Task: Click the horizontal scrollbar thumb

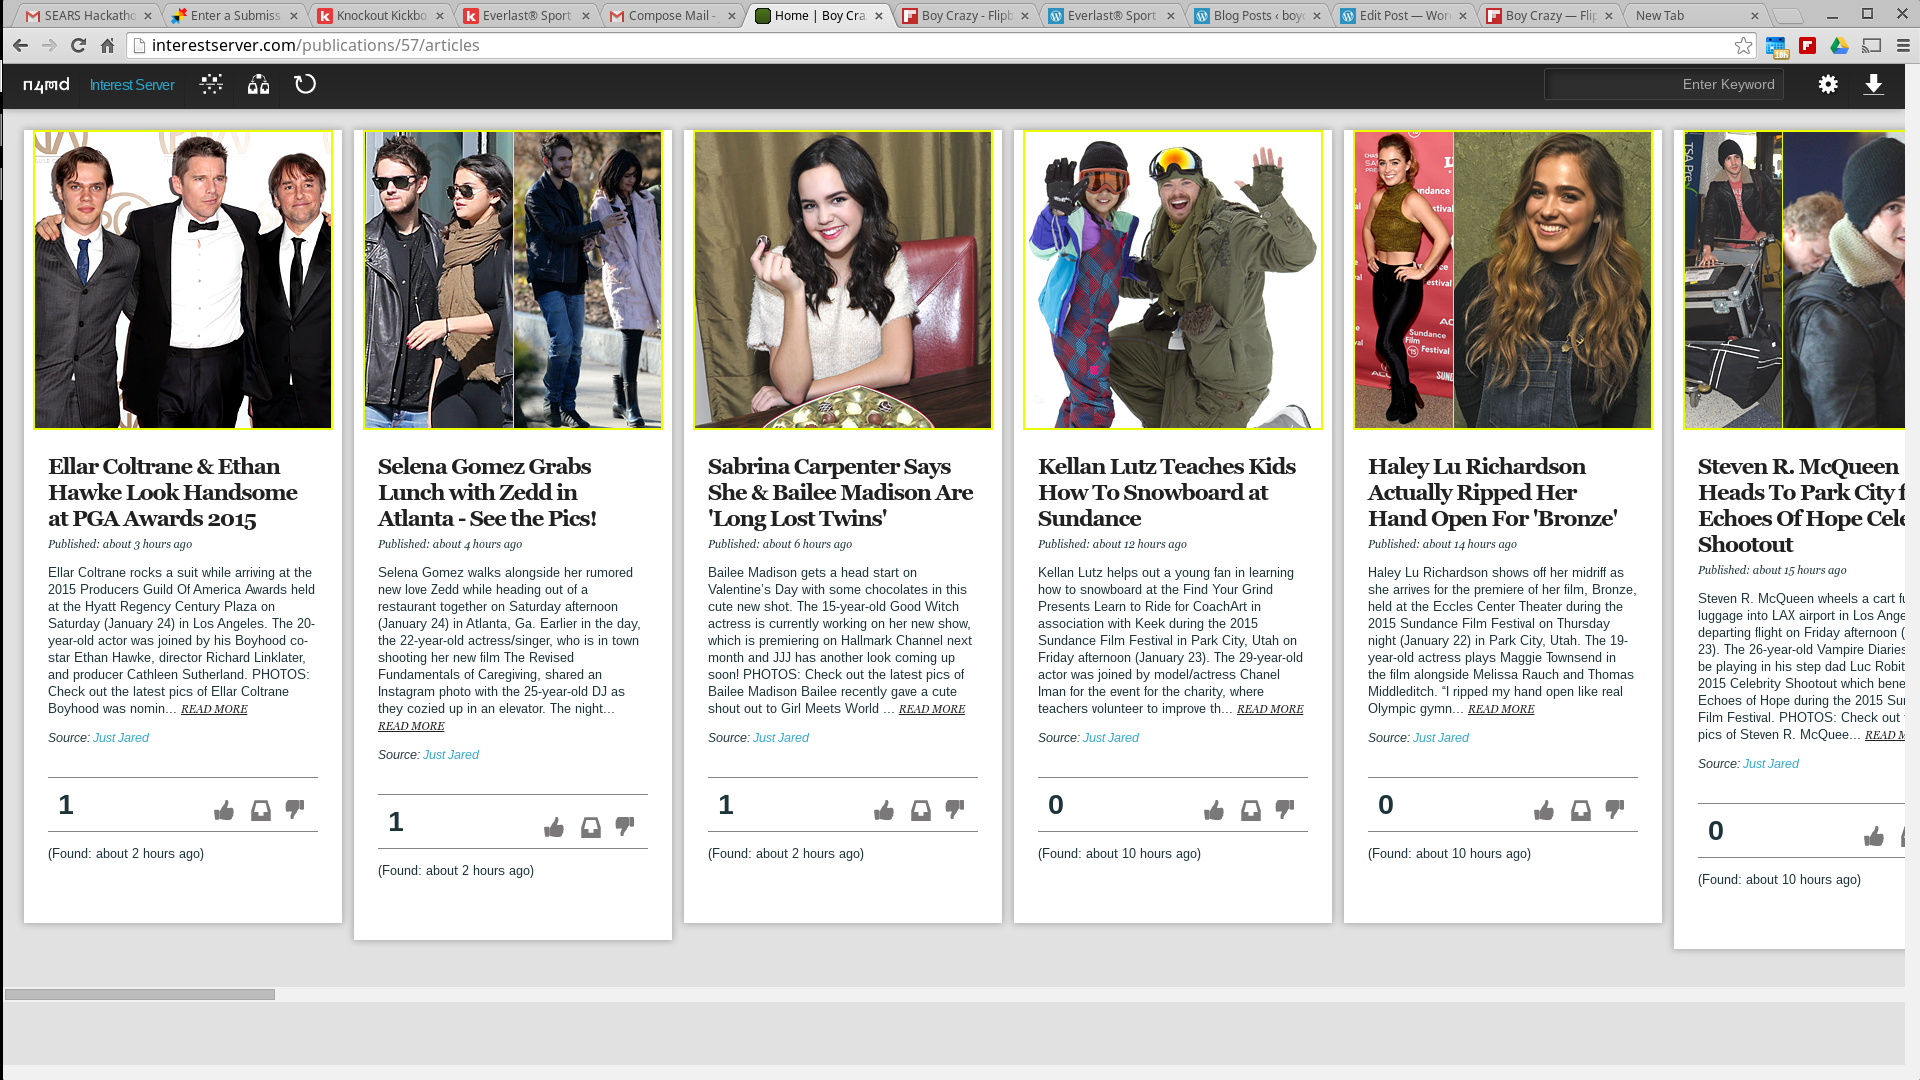Action: (140, 994)
